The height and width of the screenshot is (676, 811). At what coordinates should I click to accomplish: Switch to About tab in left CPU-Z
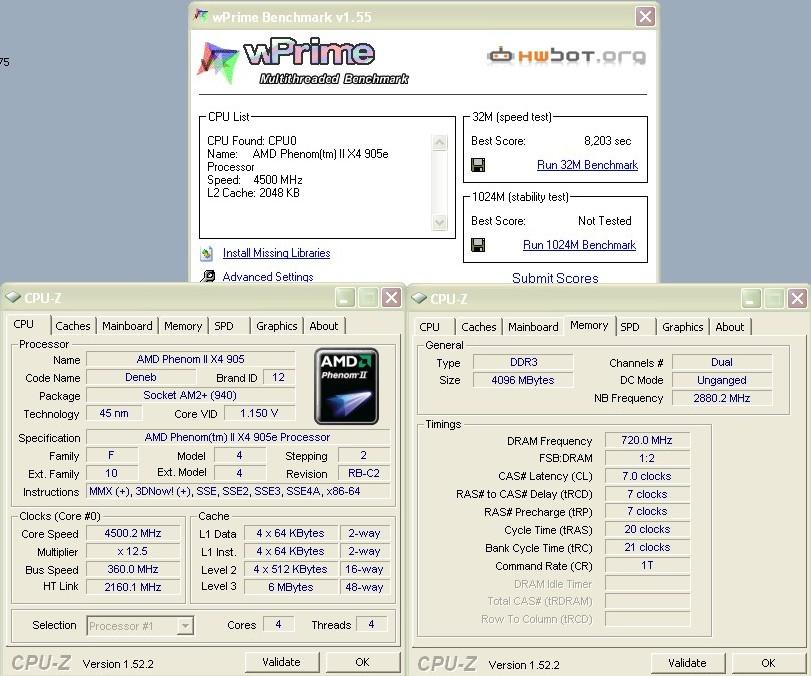pos(324,326)
